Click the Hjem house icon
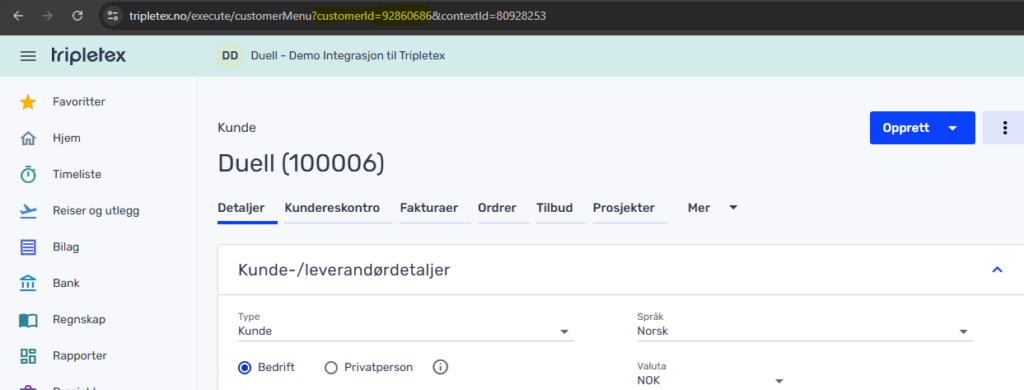Screen dimensions: 1024x390 (x=28, y=138)
